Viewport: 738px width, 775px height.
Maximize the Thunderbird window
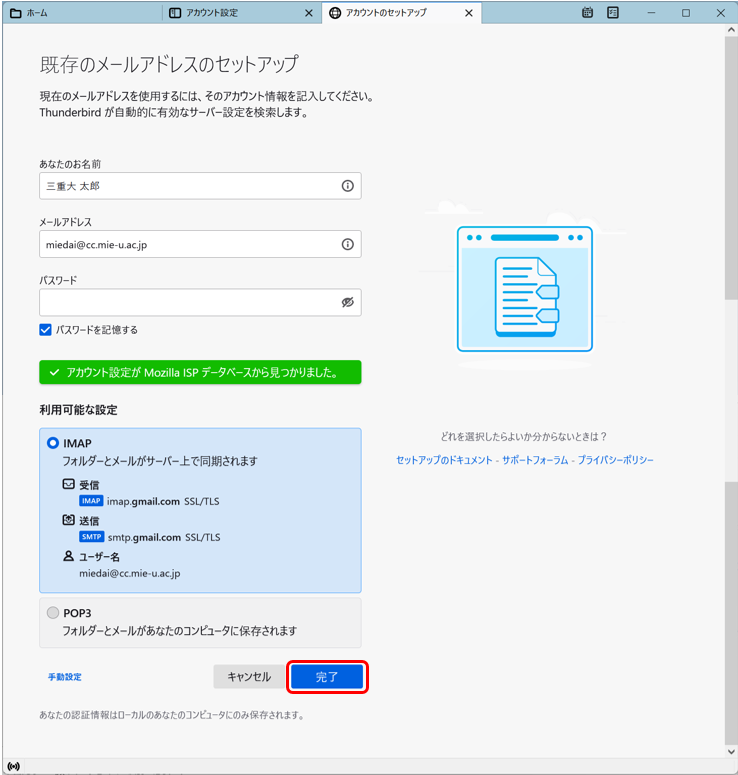coord(686,13)
